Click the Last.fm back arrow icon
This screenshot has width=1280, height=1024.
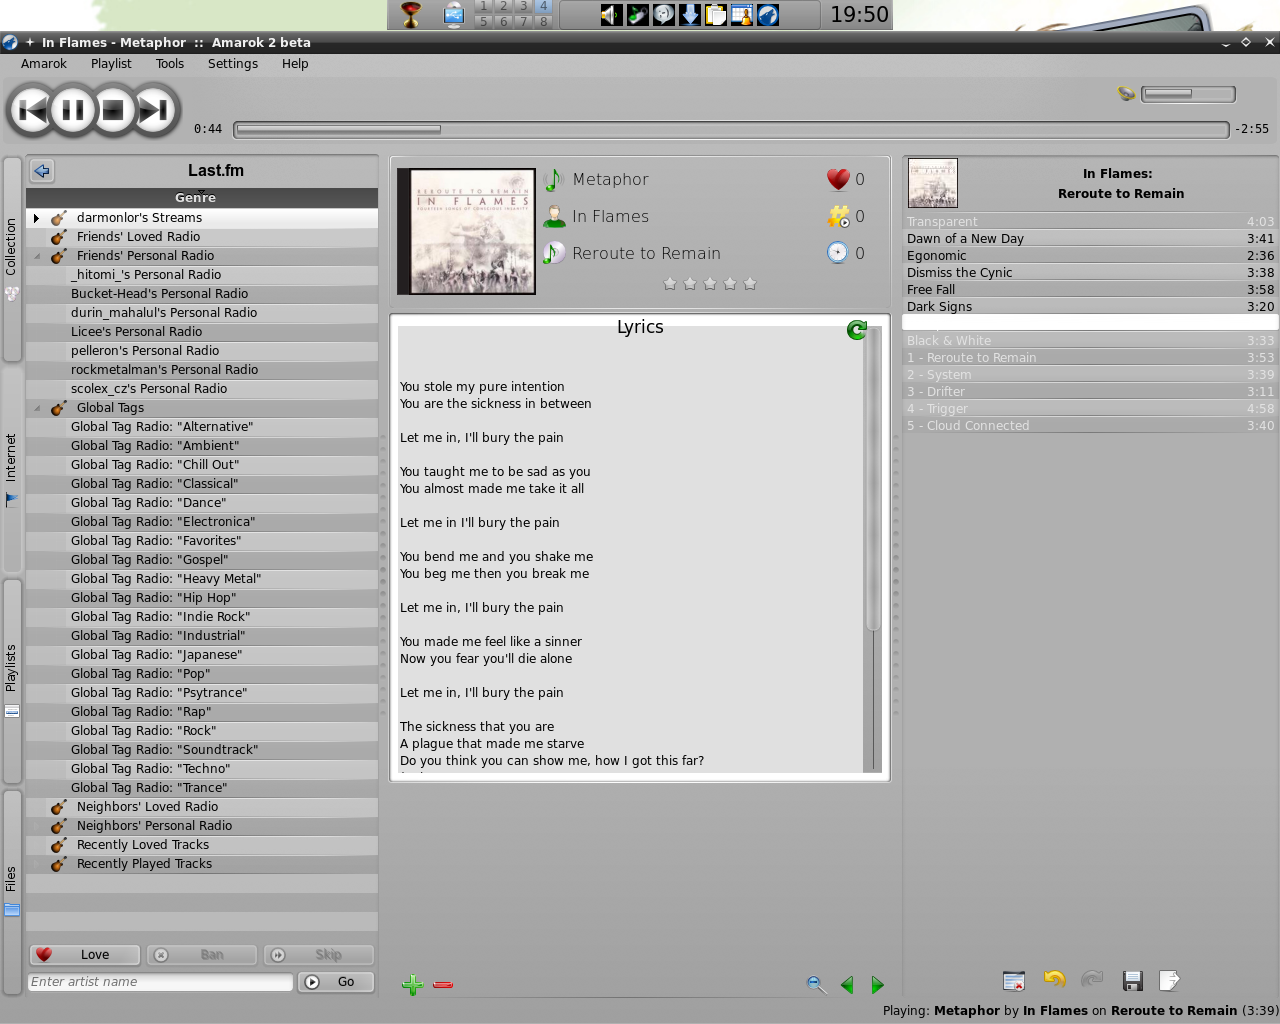click(x=42, y=171)
